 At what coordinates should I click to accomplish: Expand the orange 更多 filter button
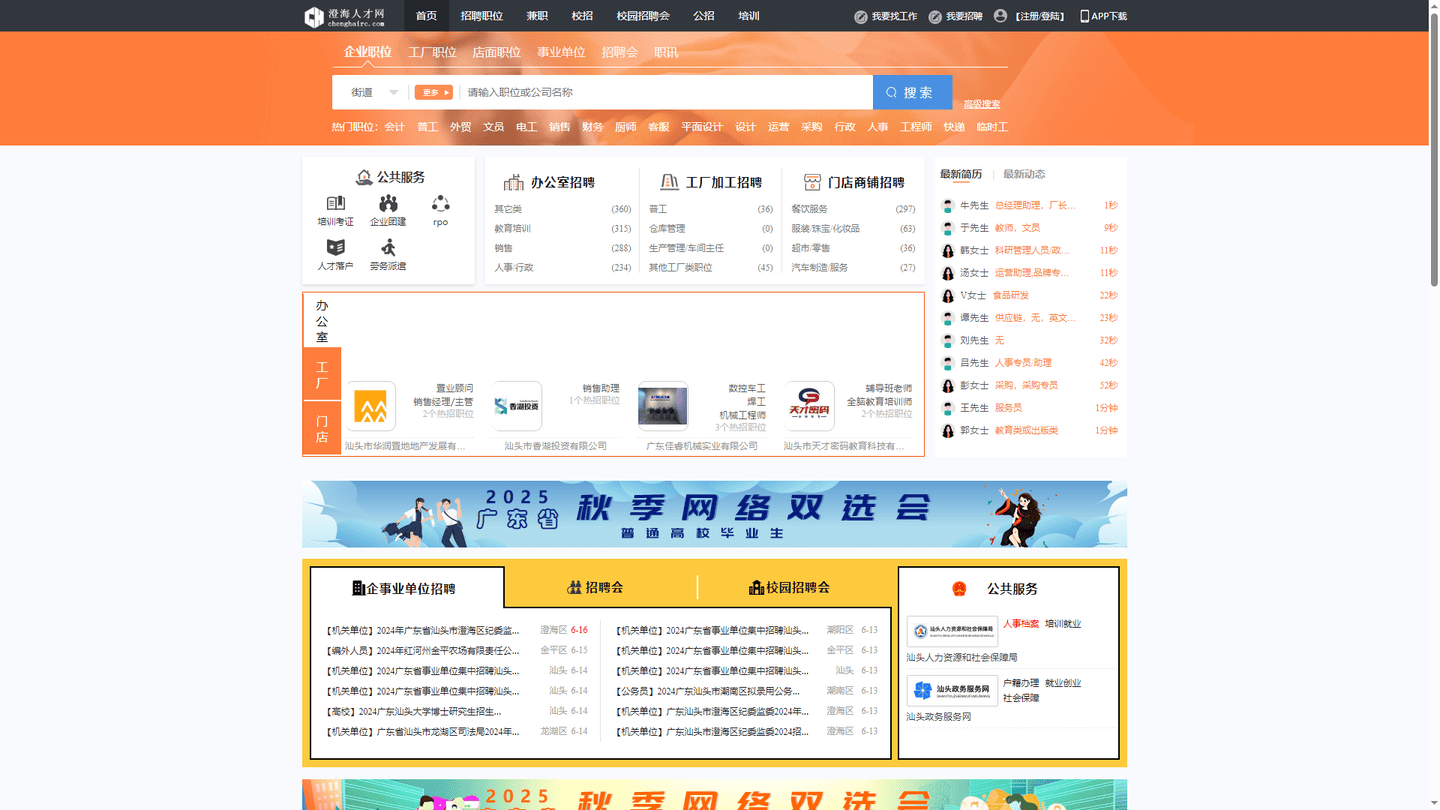coord(433,92)
